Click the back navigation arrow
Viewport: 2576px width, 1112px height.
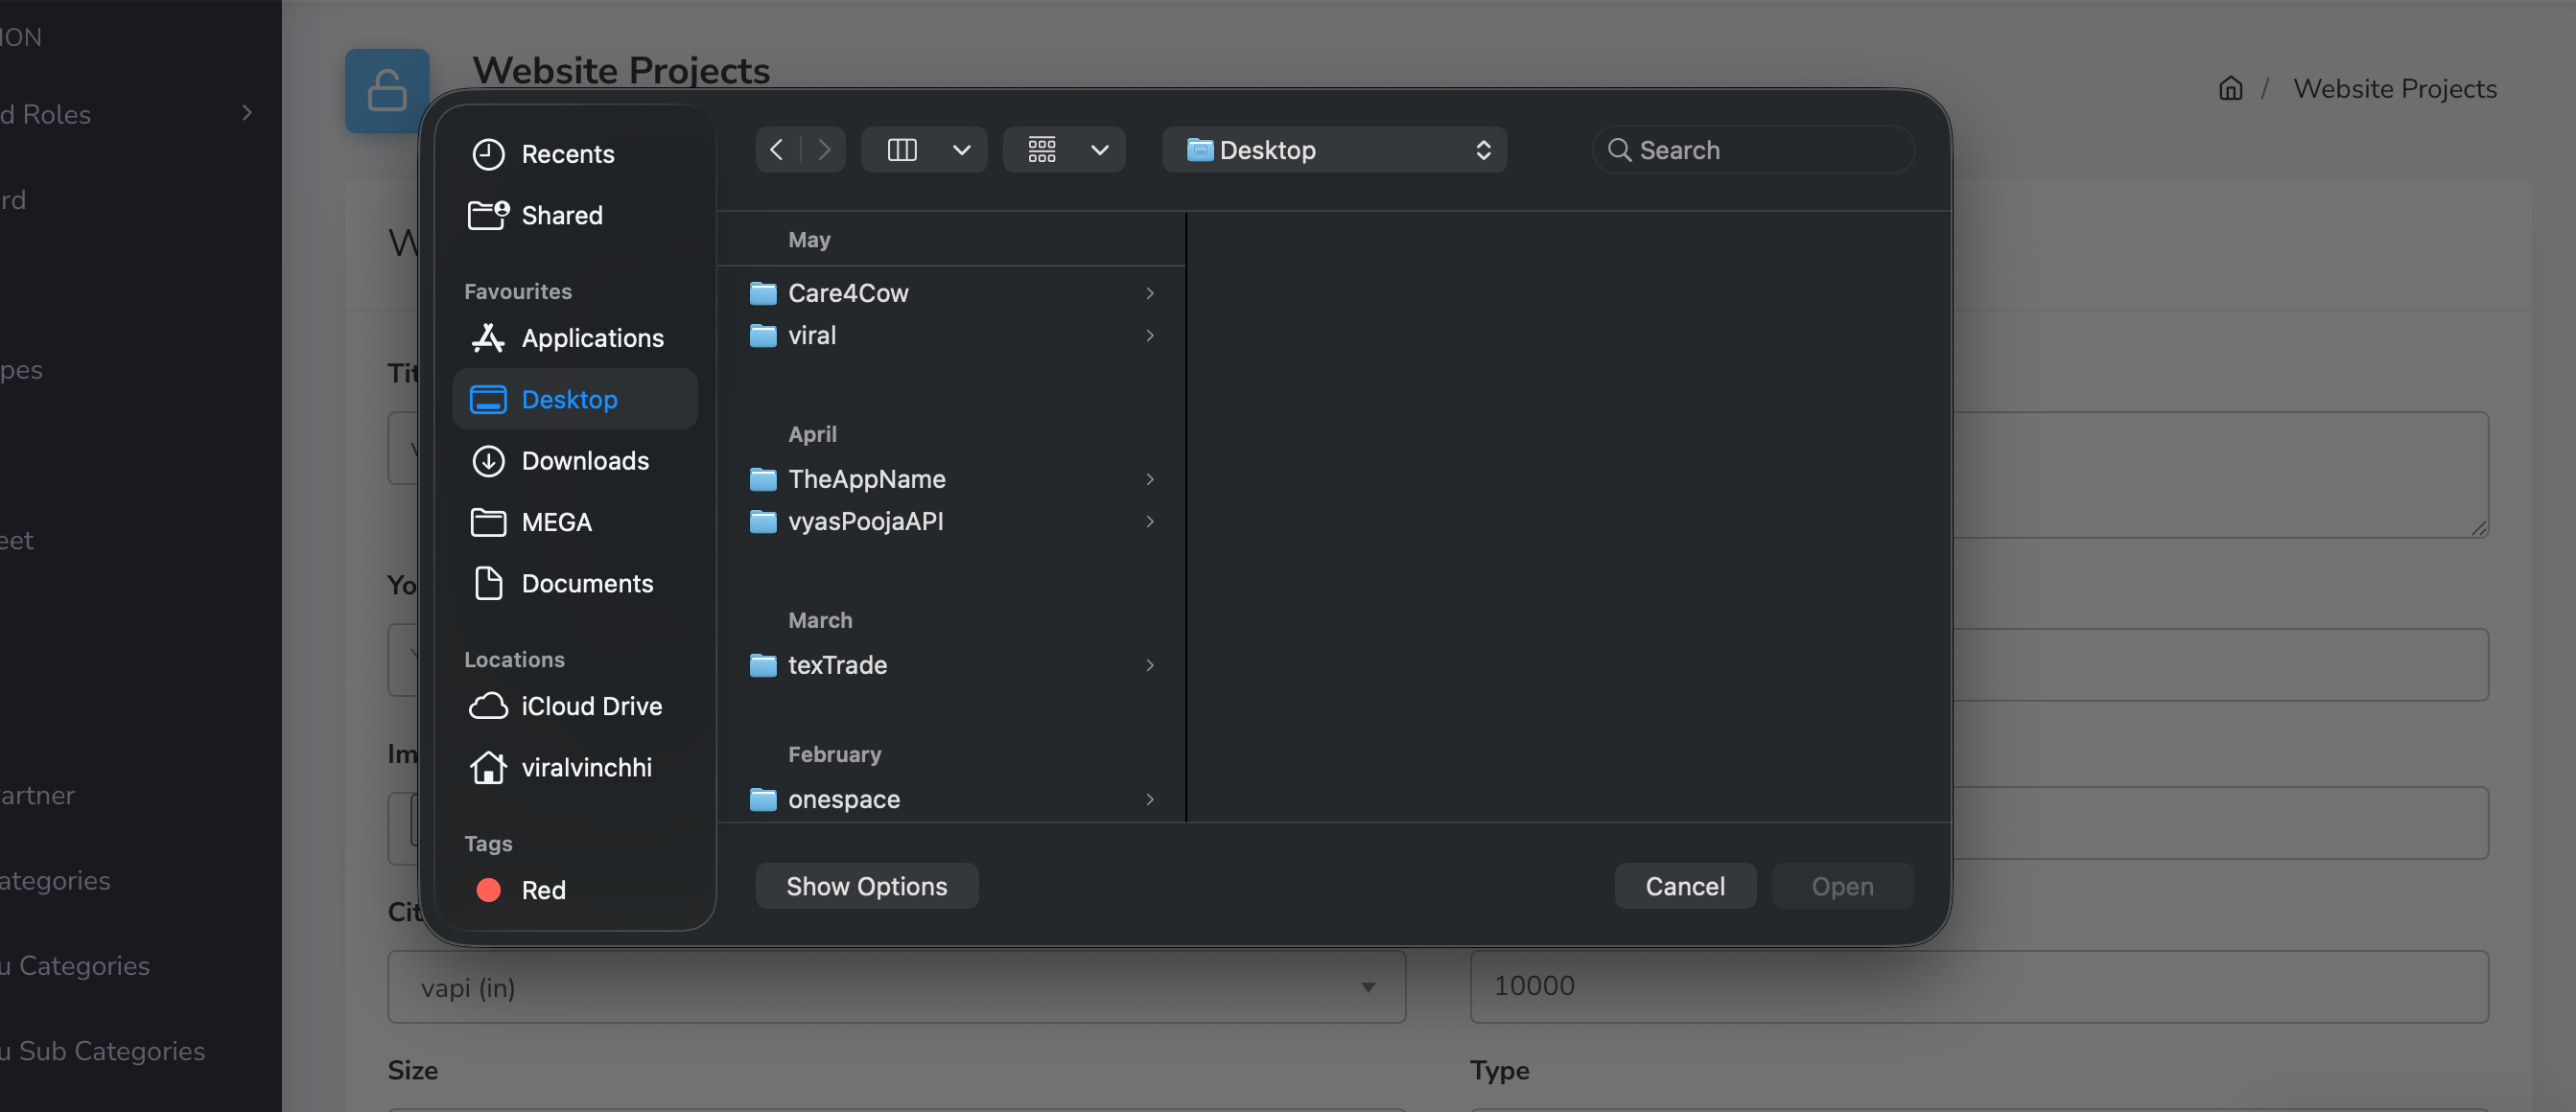[x=776, y=150]
